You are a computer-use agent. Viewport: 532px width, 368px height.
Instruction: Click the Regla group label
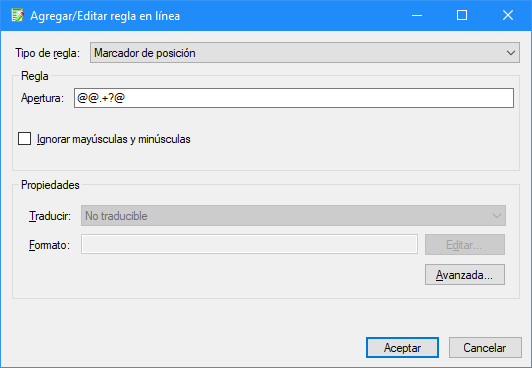(x=35, y=76)
